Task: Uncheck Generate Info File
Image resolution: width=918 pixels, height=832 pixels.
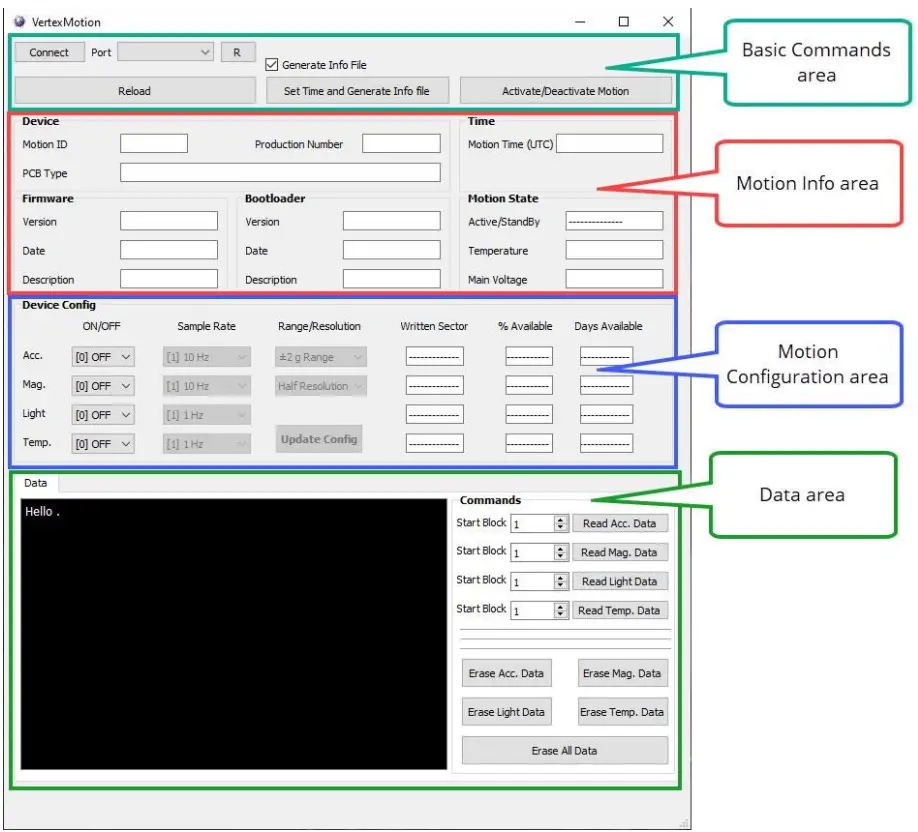Action: pyautogui.click(x=270, y=64)
